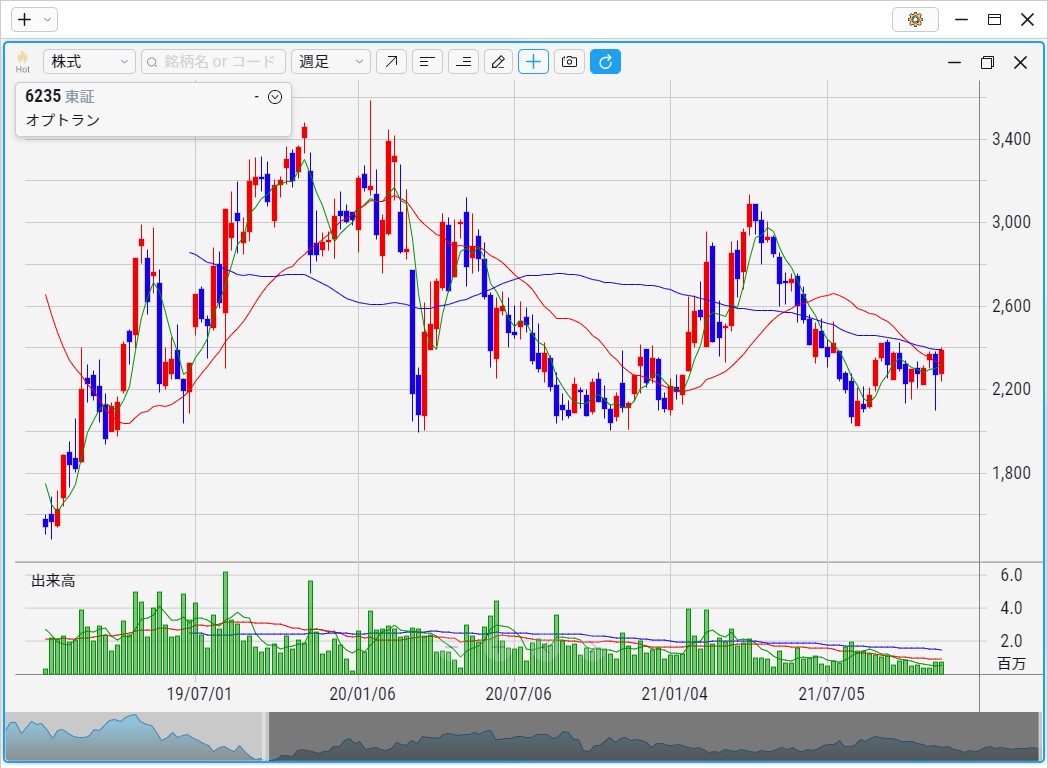1048x768 pixels.
Task: Click the 21/07/05 date label
Action: 831,694
